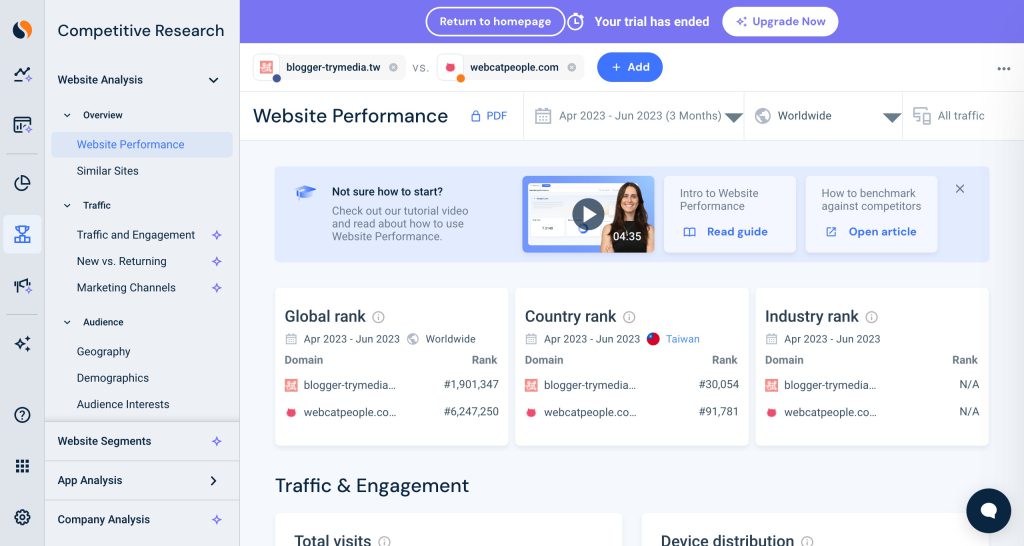1024x546 pixels.
Task: Collapse the Audience tree group
Action: (67, 322)
